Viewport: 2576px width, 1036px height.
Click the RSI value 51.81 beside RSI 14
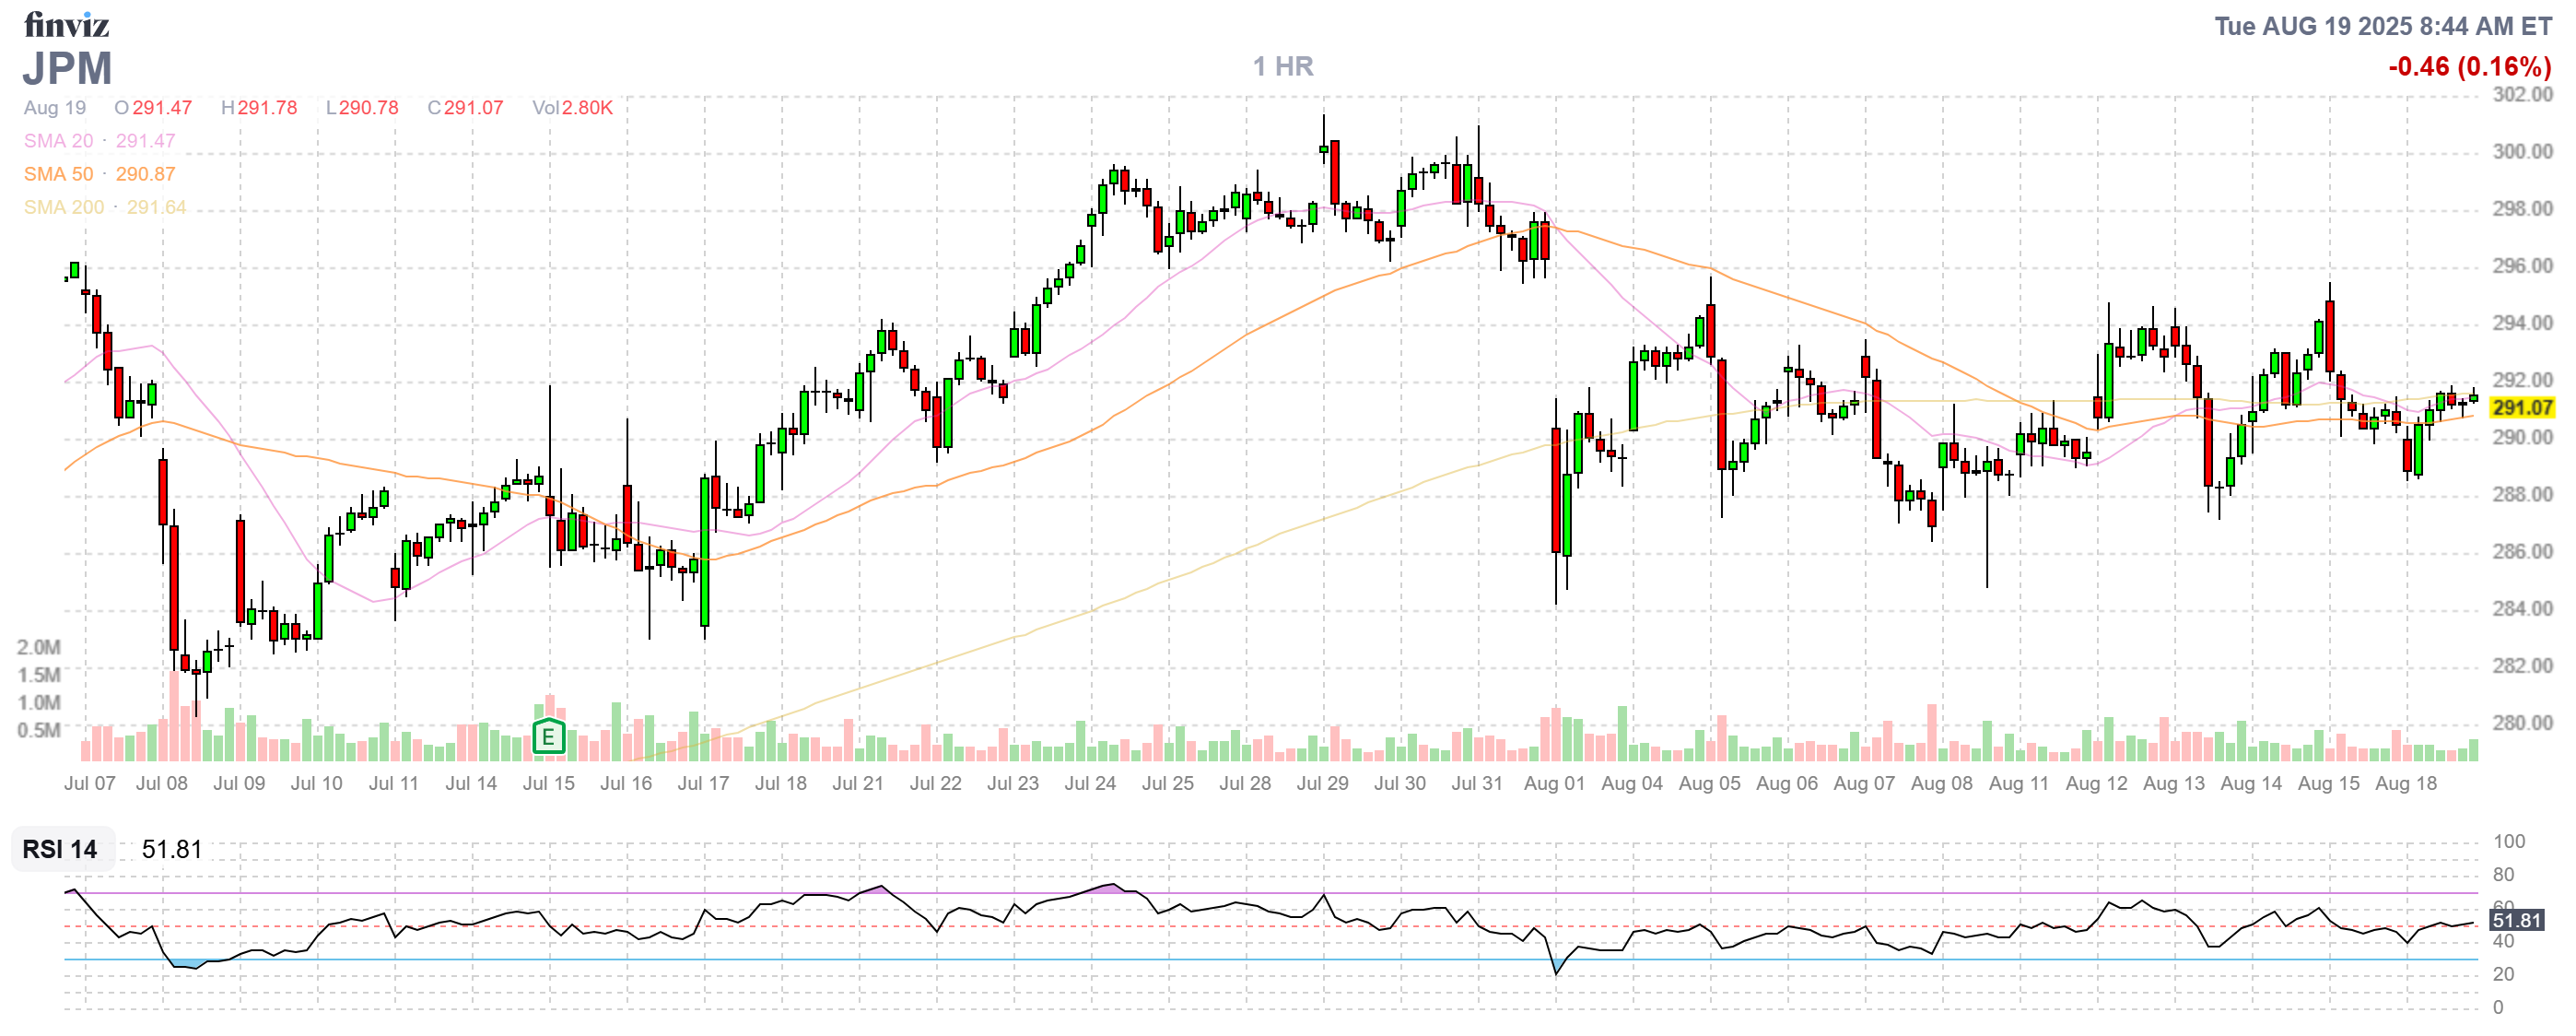click(x=172, y=849)
